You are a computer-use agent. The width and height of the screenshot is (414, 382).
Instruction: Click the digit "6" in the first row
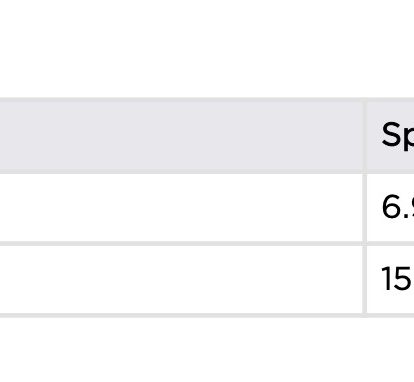391,207
